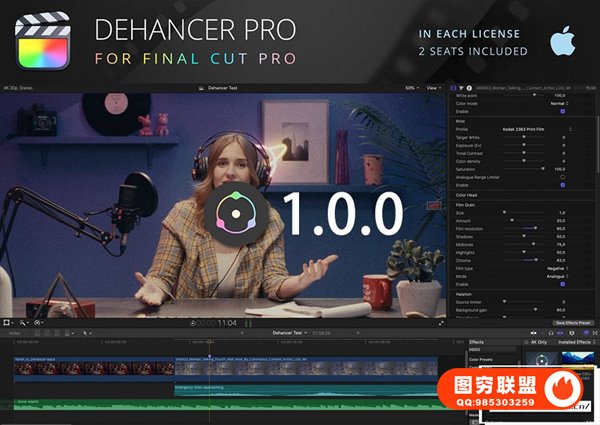600x425 pixels.
Task: Toggle the Print section Enable checkbox
Action: click(562, 185)
